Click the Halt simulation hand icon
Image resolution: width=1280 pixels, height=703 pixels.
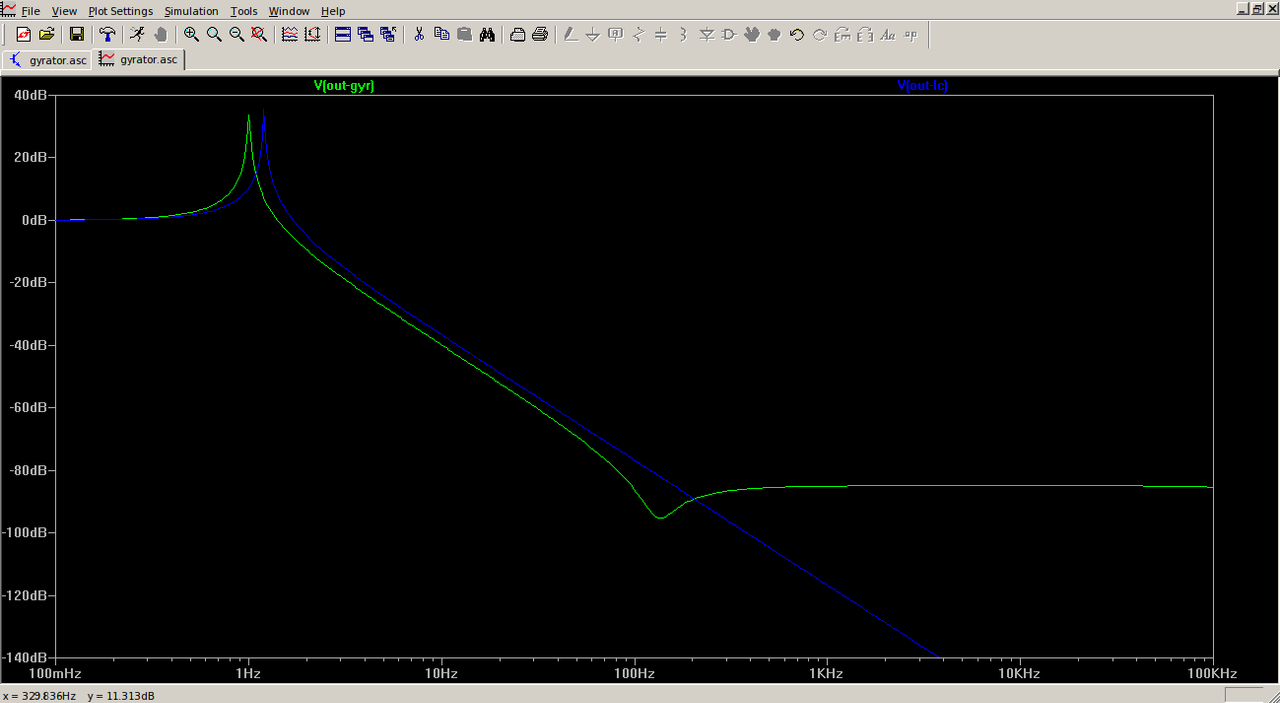[x=160, y=34]
